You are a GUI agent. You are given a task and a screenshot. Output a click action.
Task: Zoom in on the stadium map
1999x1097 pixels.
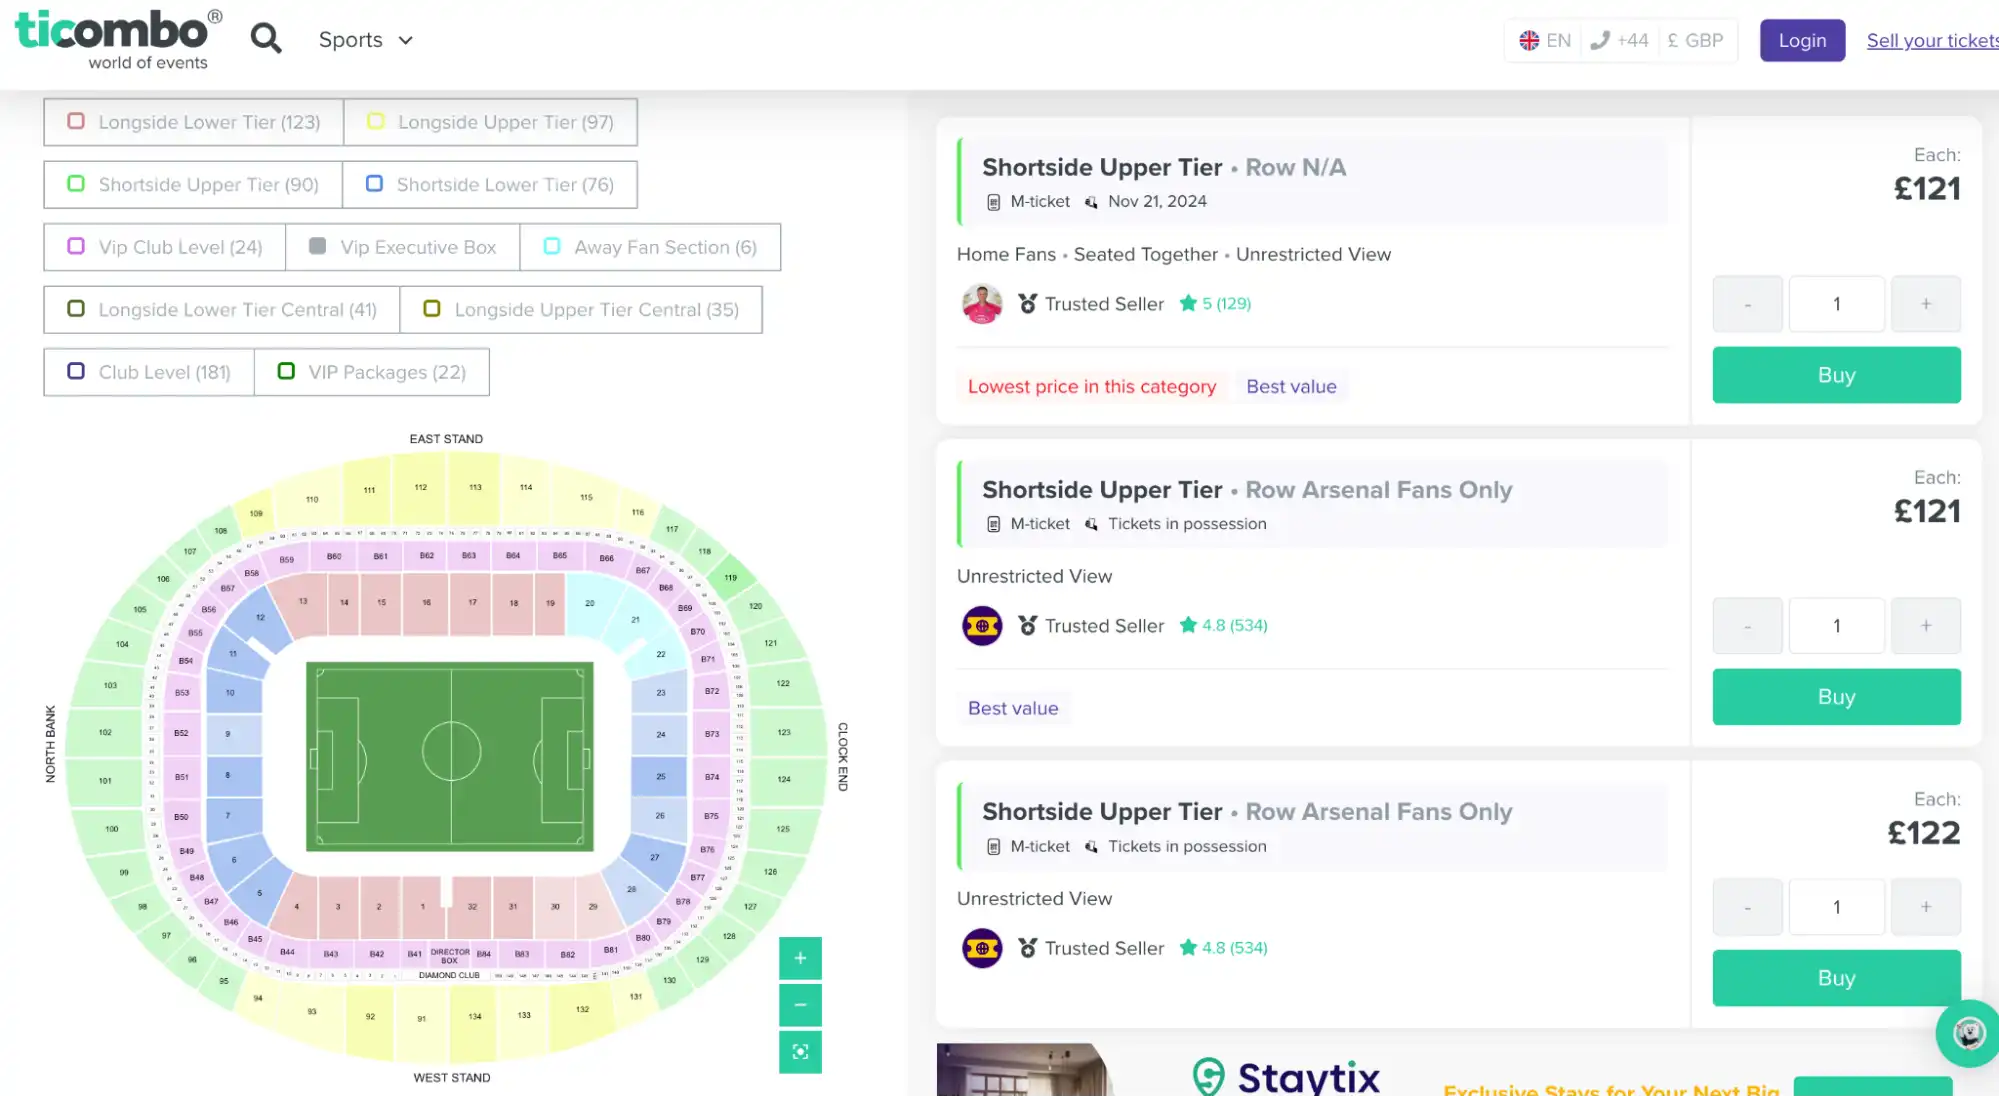(799, 957)
